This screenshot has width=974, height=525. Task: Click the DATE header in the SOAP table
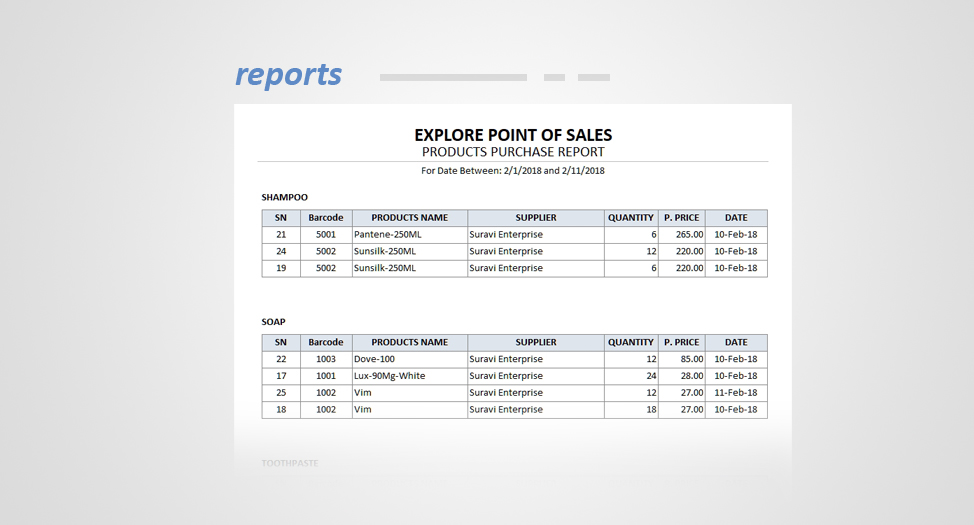(x=736, y=342)
